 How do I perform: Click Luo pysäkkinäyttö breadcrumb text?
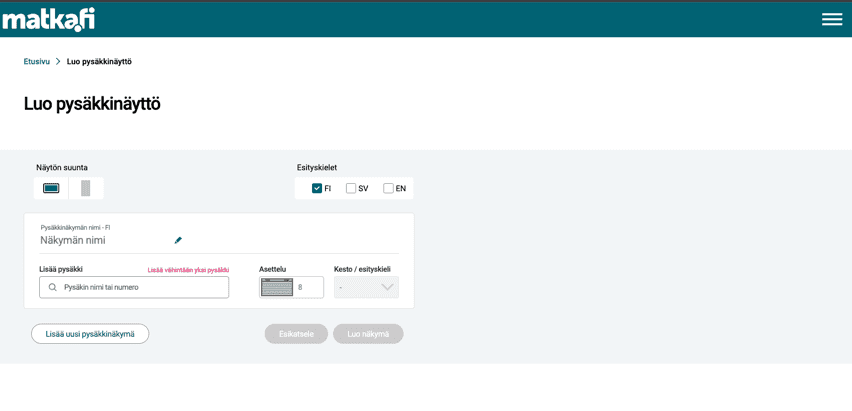pos(99,61)
